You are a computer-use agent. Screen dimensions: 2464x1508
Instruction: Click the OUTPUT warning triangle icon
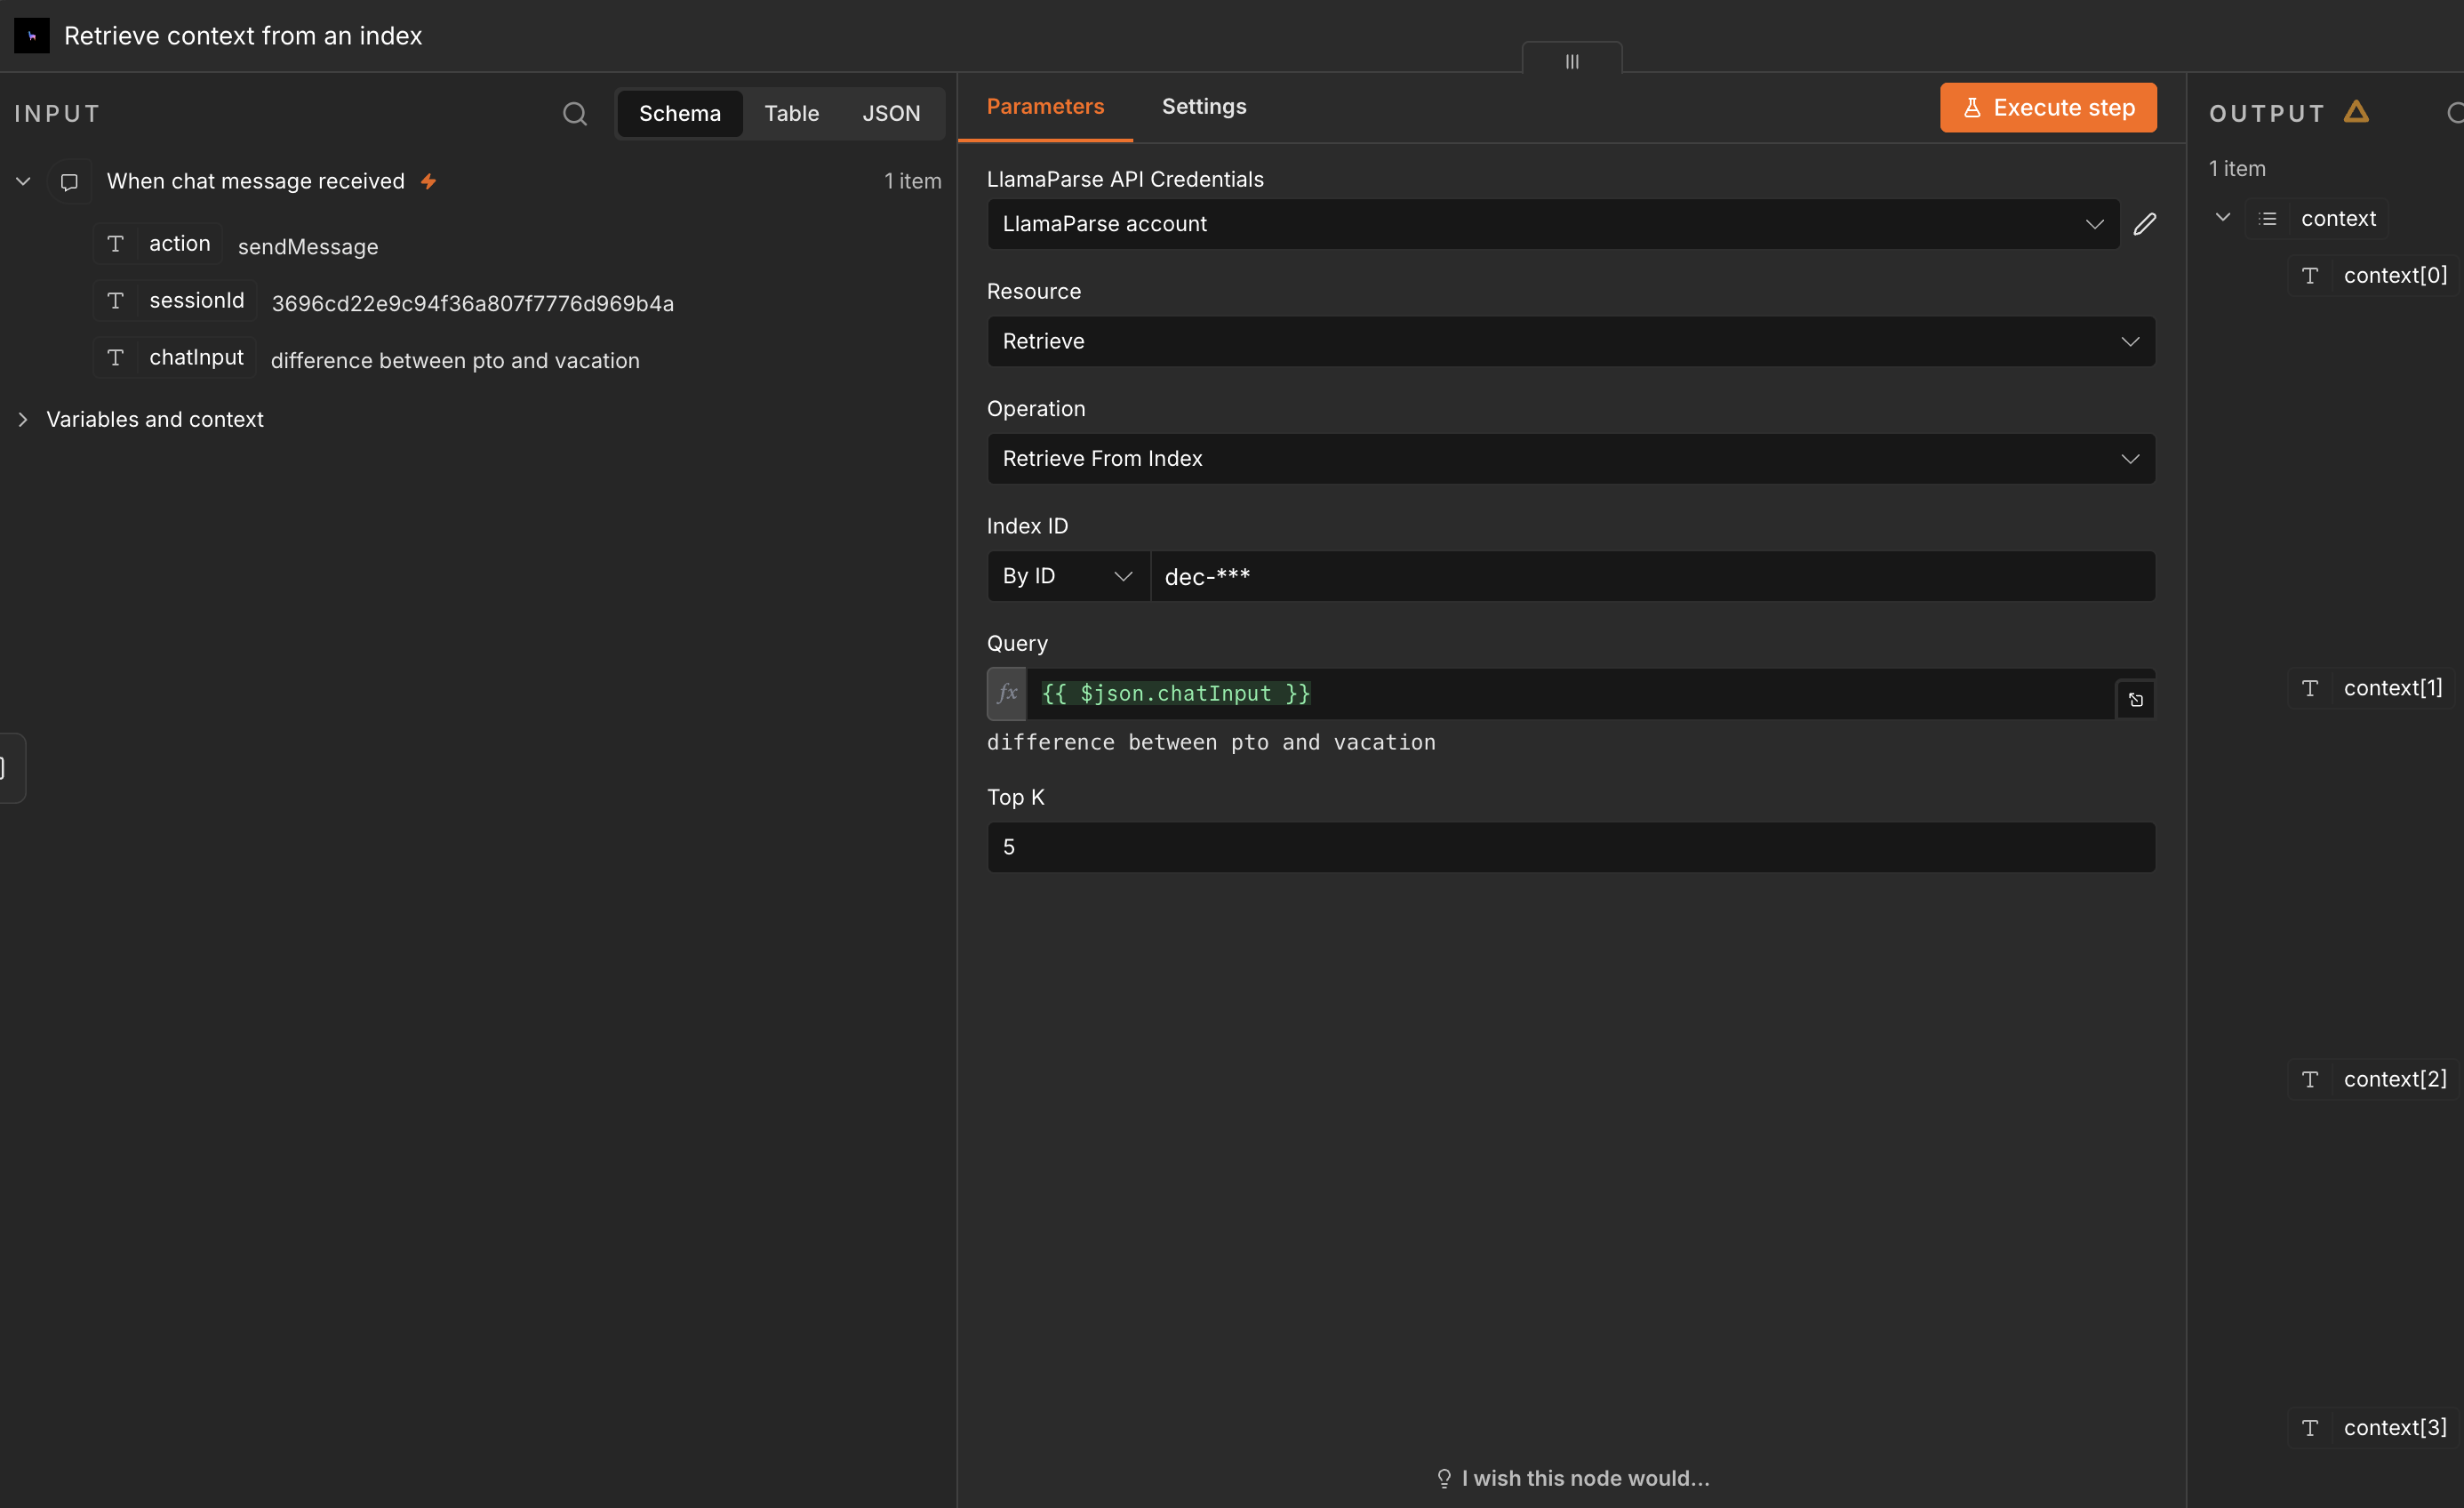(x=2356, y=112)
